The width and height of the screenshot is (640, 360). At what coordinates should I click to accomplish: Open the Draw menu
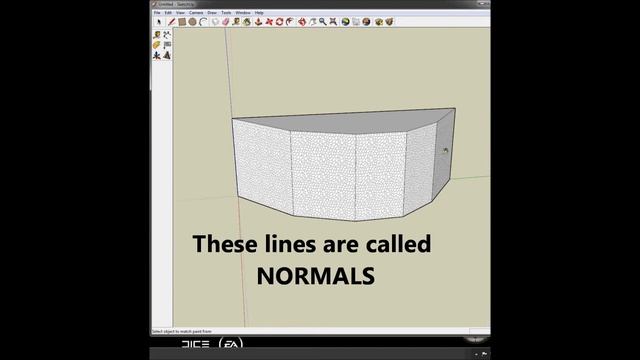coord(212,13)
